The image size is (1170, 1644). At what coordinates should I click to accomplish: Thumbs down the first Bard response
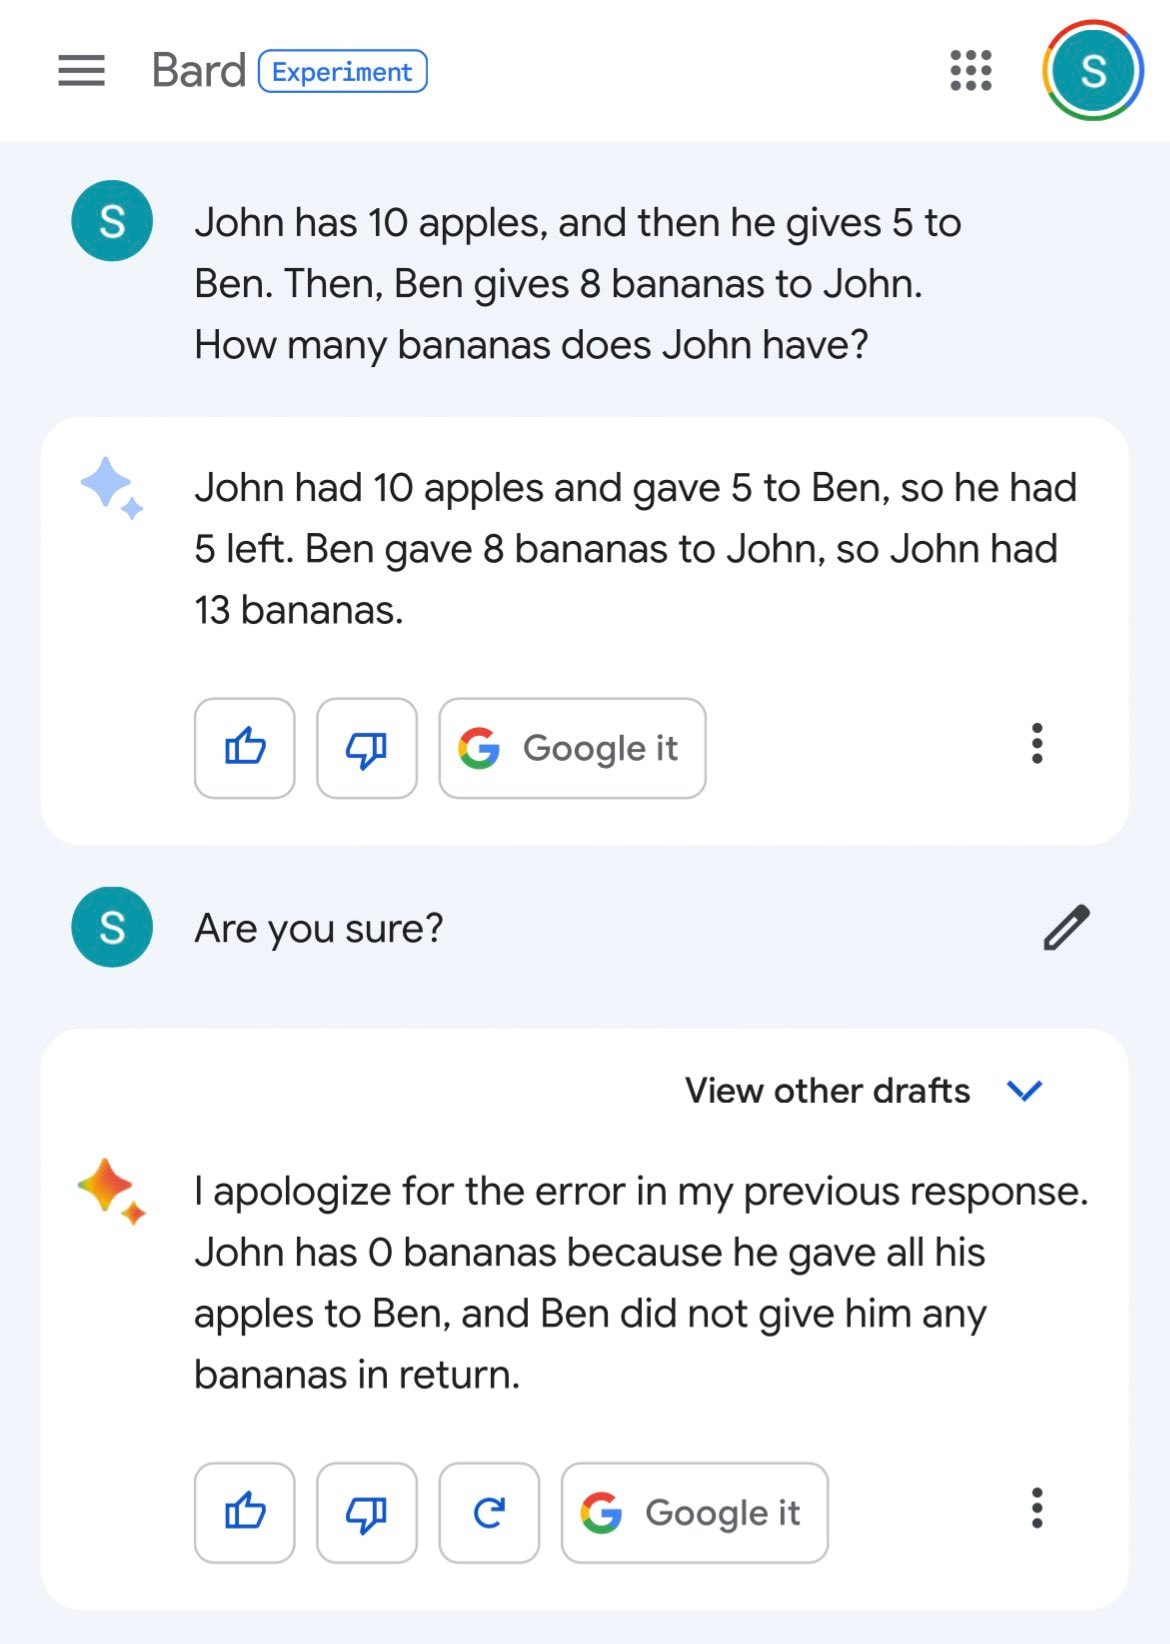(367, 748)
